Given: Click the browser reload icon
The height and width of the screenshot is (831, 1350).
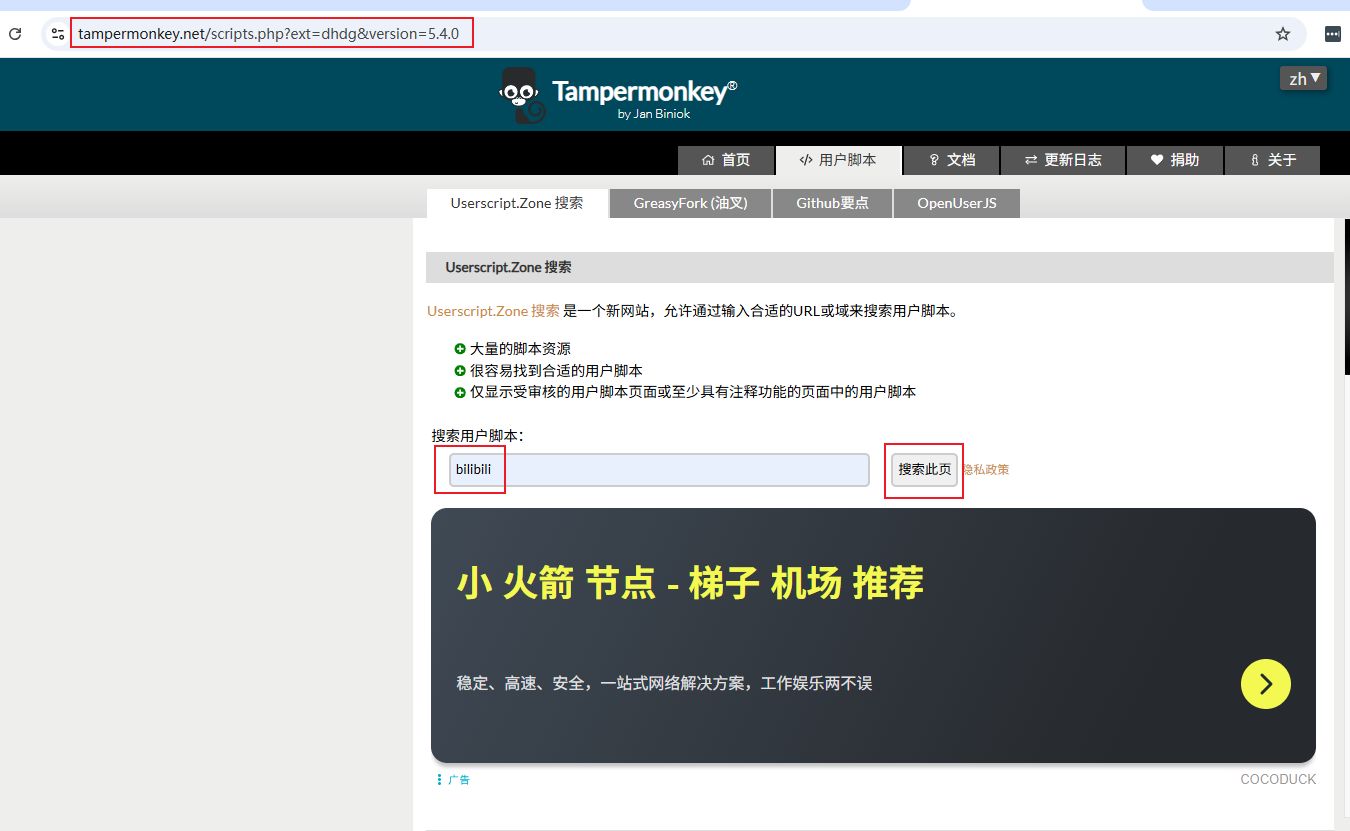Looking at the screenshot, I should coord(15,34).
